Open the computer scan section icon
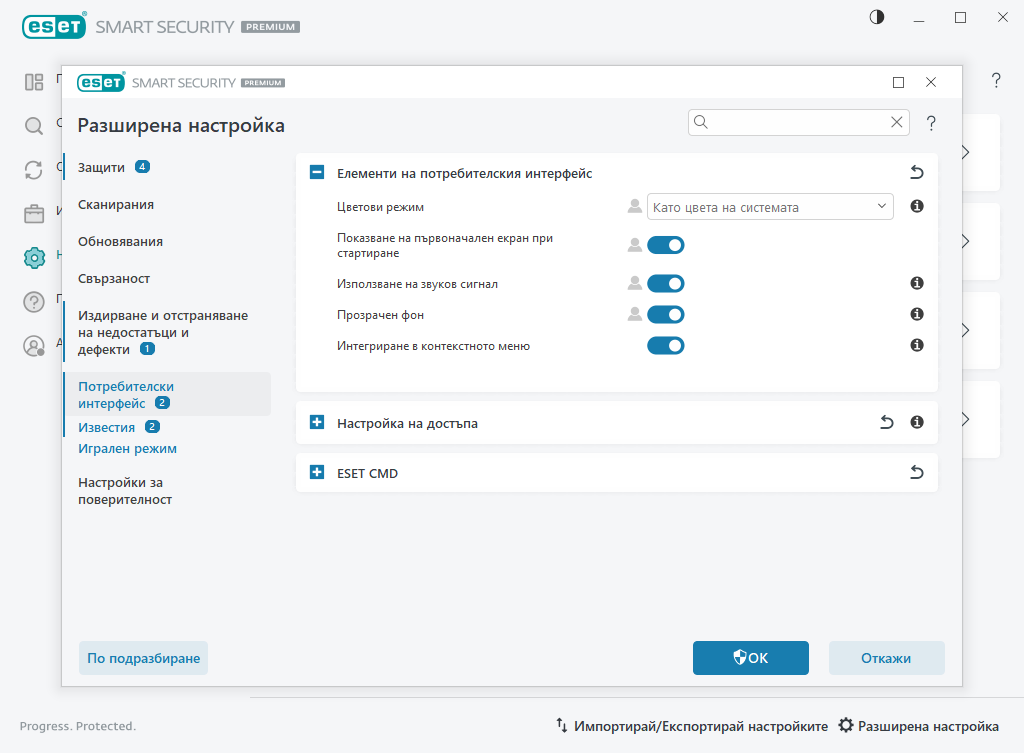Viewport: 1024px width, 753px height. (33, 126)
